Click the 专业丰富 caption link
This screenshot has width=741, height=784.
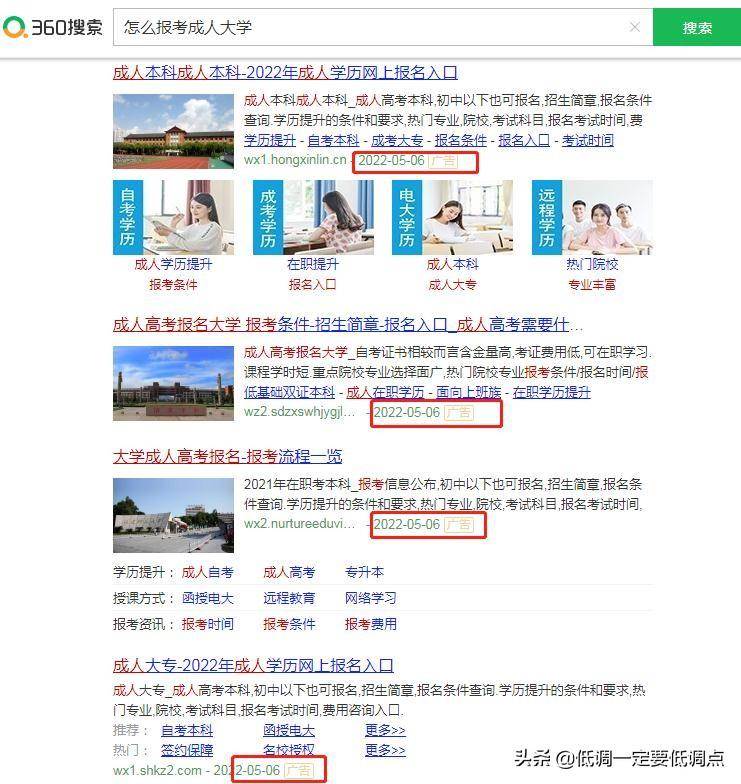tap(592, 284)
